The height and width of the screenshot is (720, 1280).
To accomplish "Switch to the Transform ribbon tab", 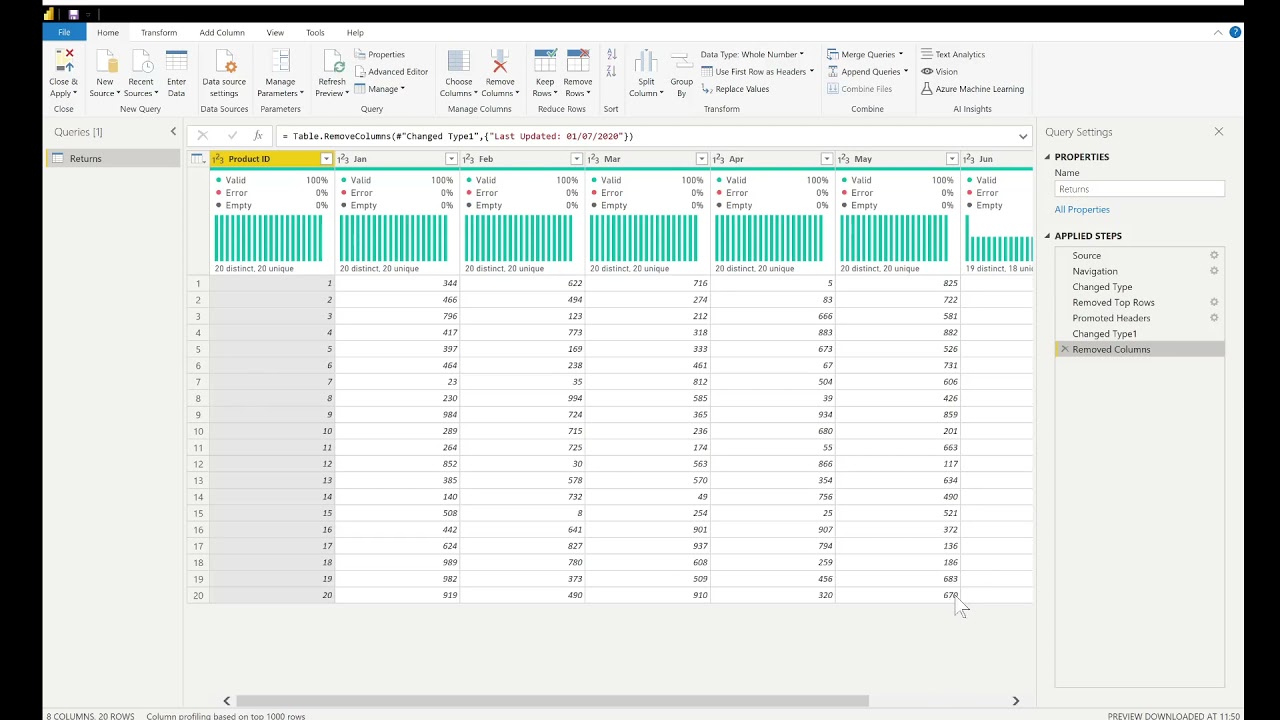I will click(x=159, y=32).
